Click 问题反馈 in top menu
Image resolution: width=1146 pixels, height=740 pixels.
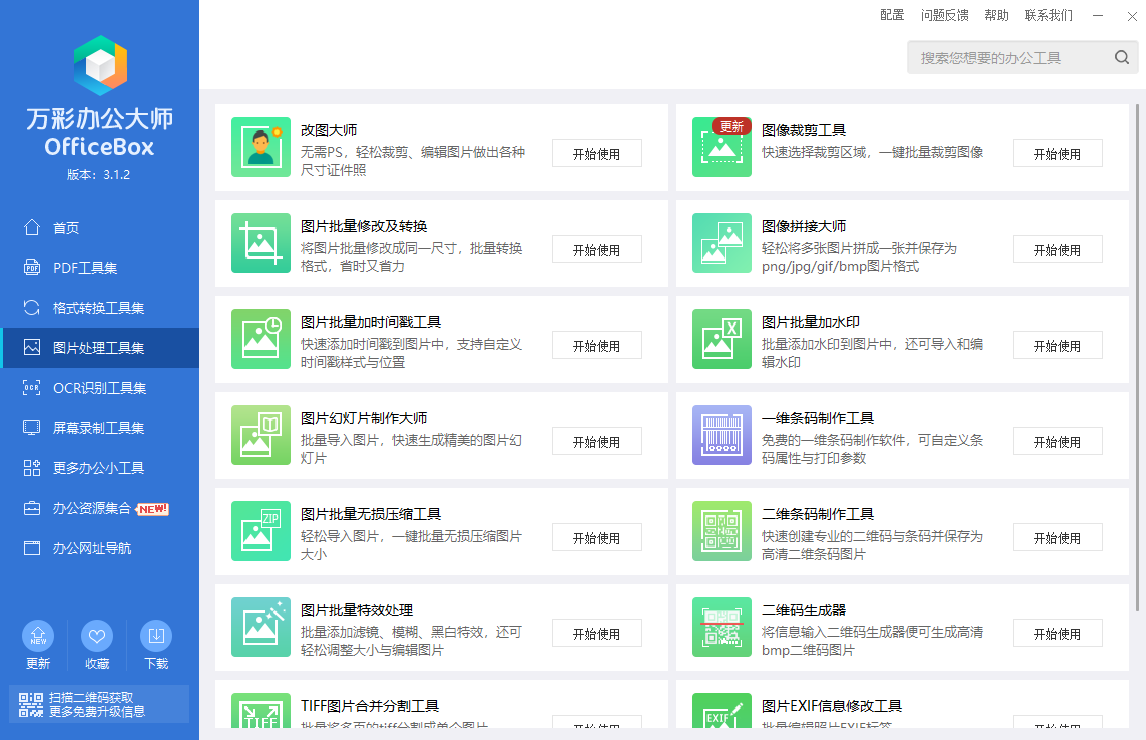(x=944, y=15)
